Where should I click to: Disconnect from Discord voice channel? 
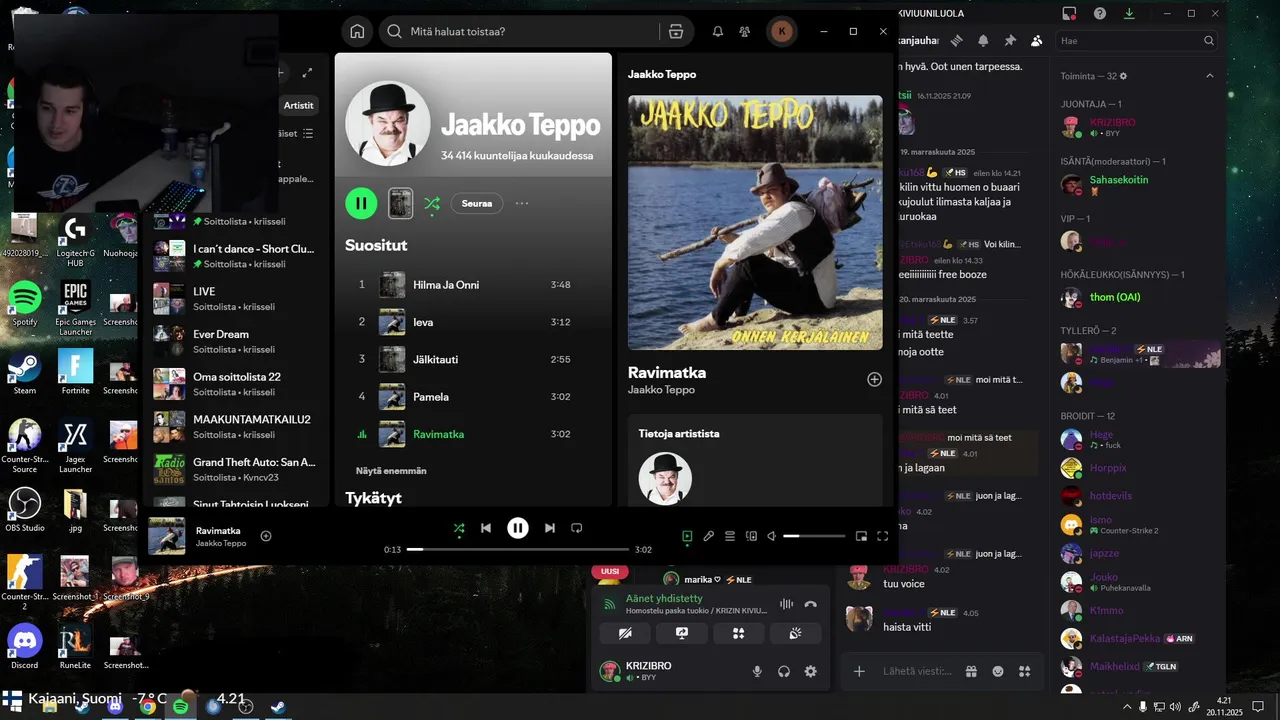811,604
